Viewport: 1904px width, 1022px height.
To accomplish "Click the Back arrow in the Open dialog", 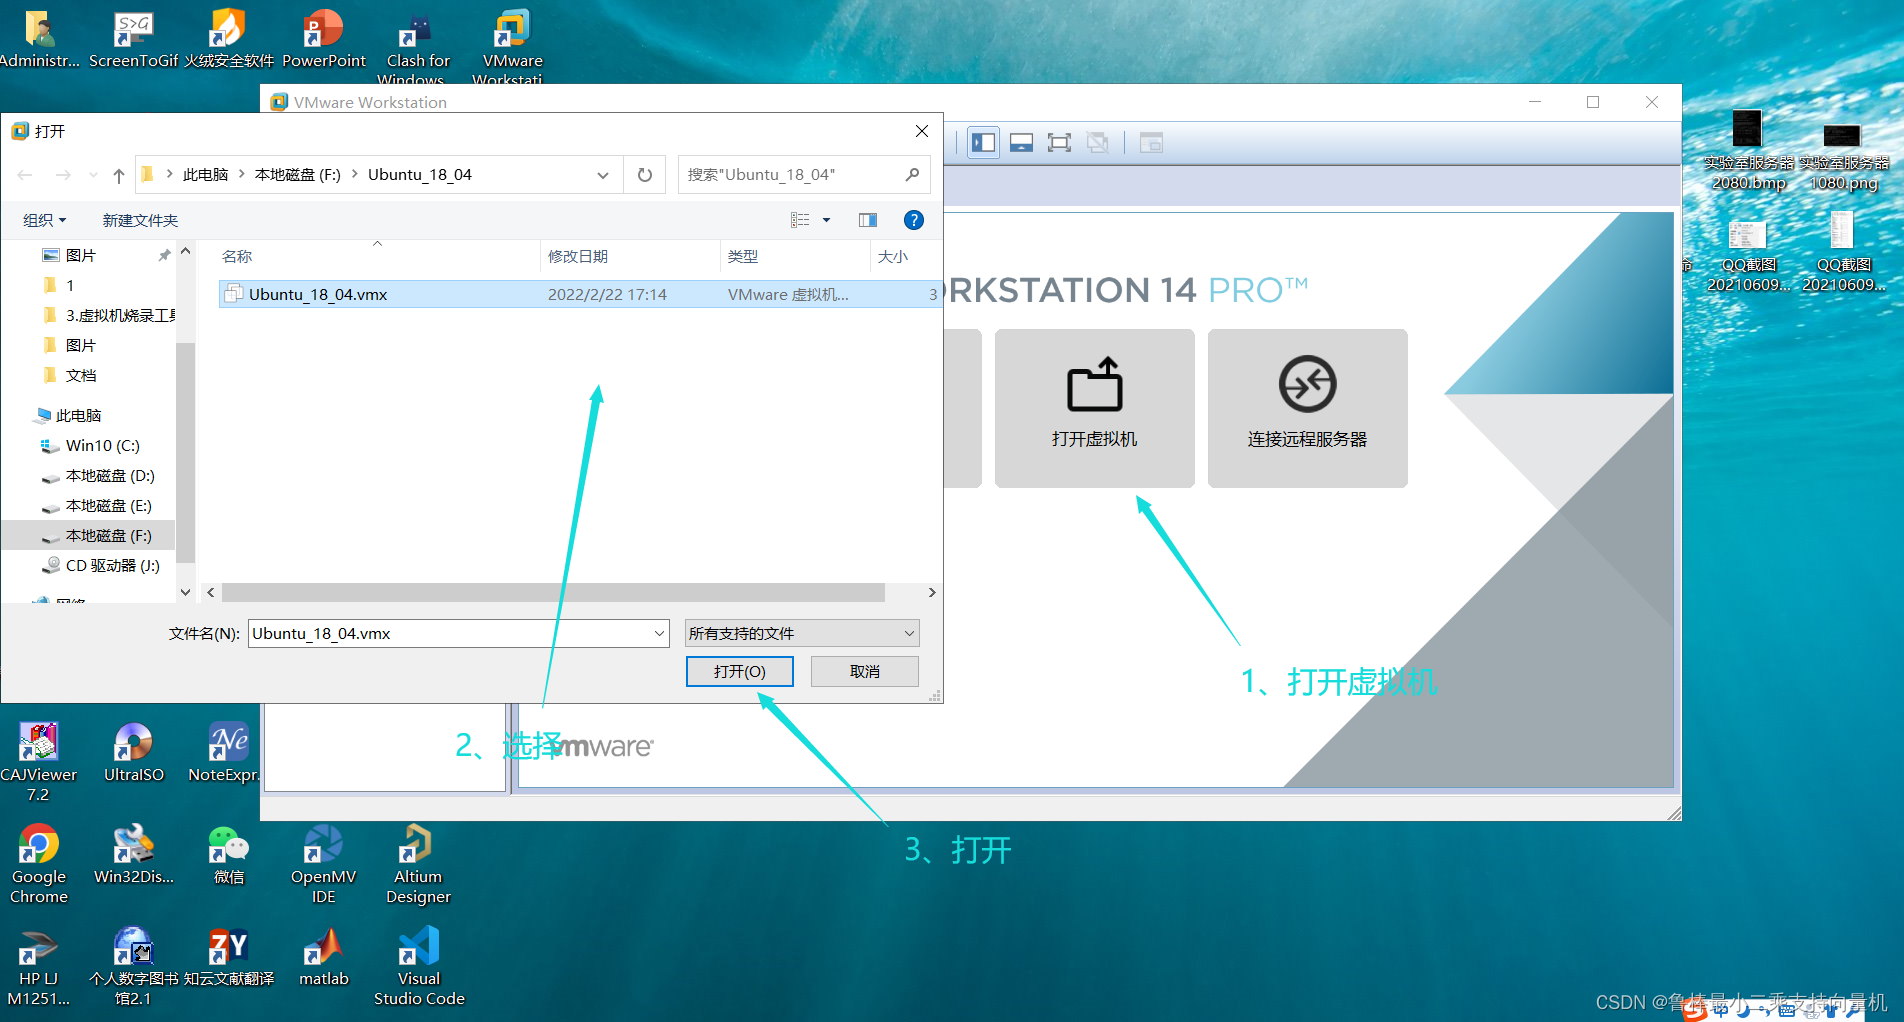I will pos(25,175).
